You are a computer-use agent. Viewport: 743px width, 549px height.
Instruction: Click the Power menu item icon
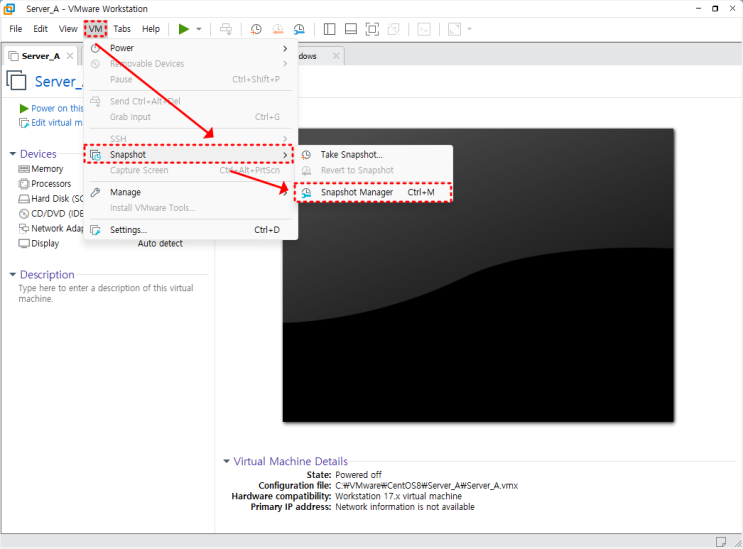click(95, 48)
